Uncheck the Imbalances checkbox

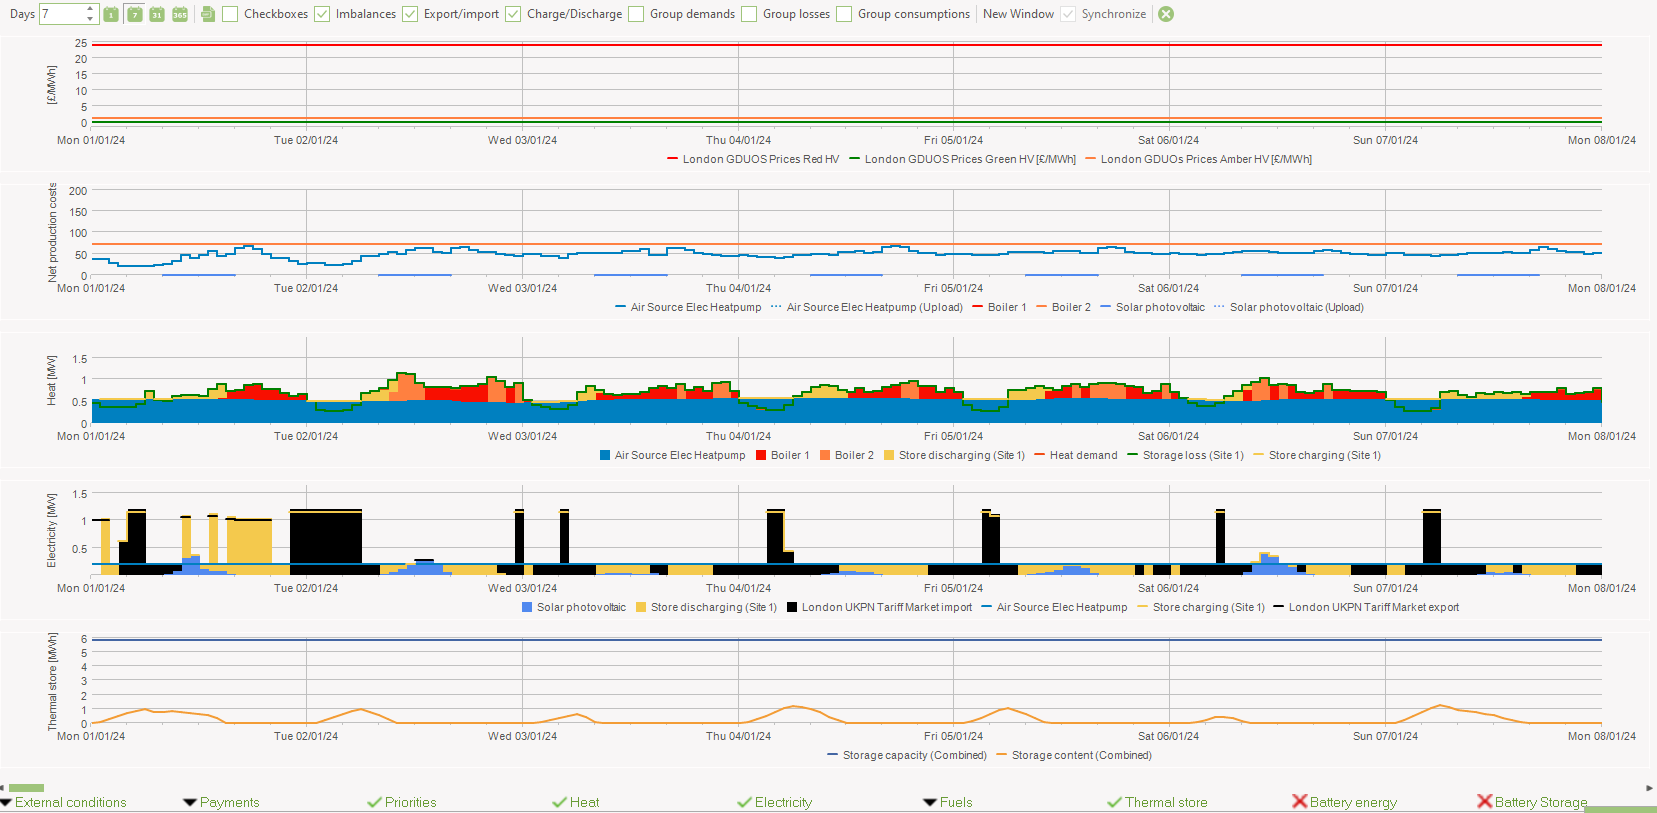[322, 14]
